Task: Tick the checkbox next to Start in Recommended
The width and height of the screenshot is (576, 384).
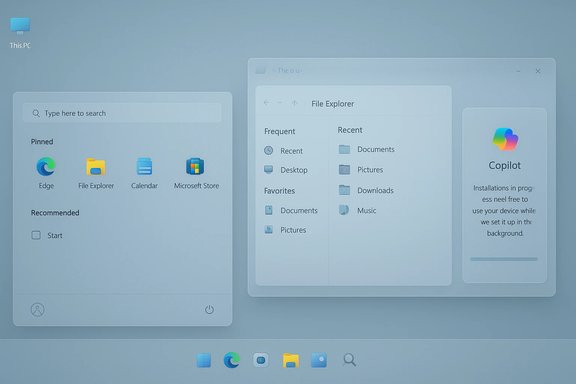Action: 36,235
